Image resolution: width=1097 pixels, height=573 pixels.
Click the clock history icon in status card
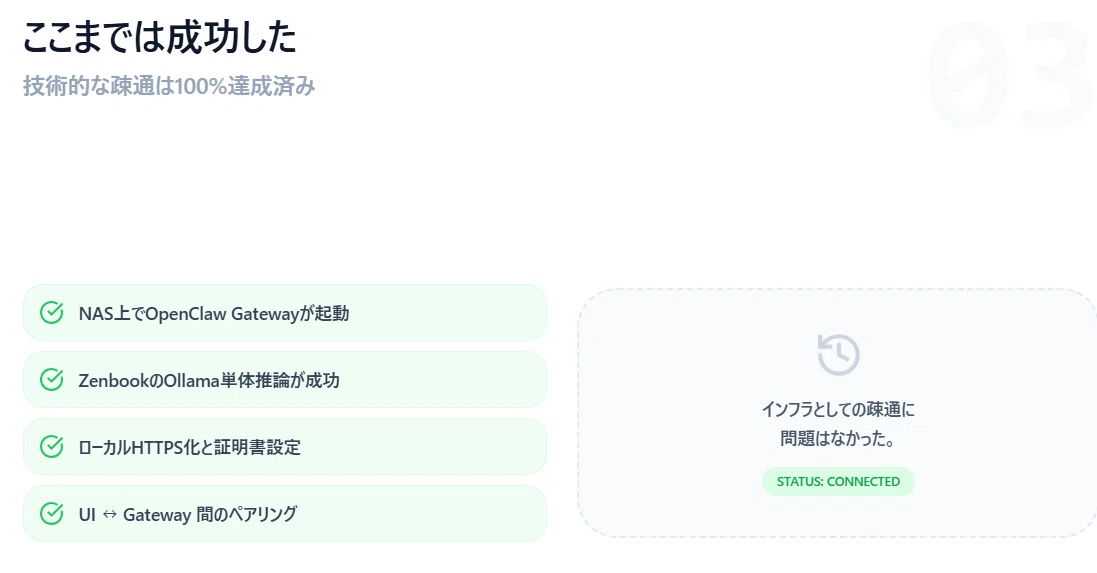tap(838, 355)
